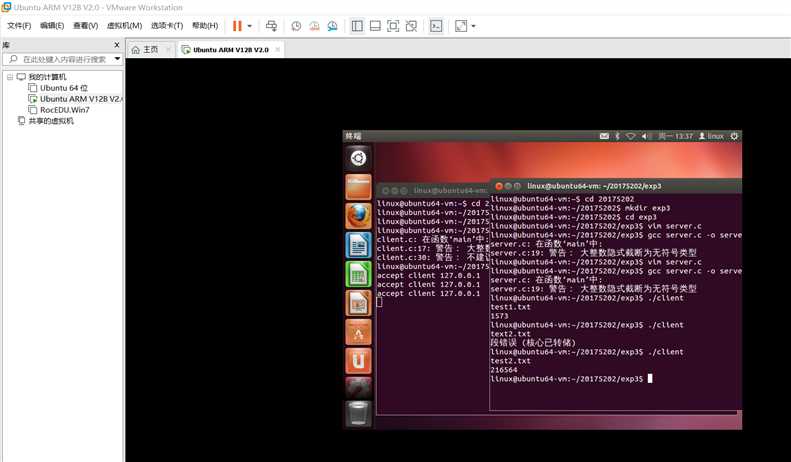Viewport: 791px width, 462px height.
Task: Click the Unity mode toolbar icon
Action: (411, 26)
